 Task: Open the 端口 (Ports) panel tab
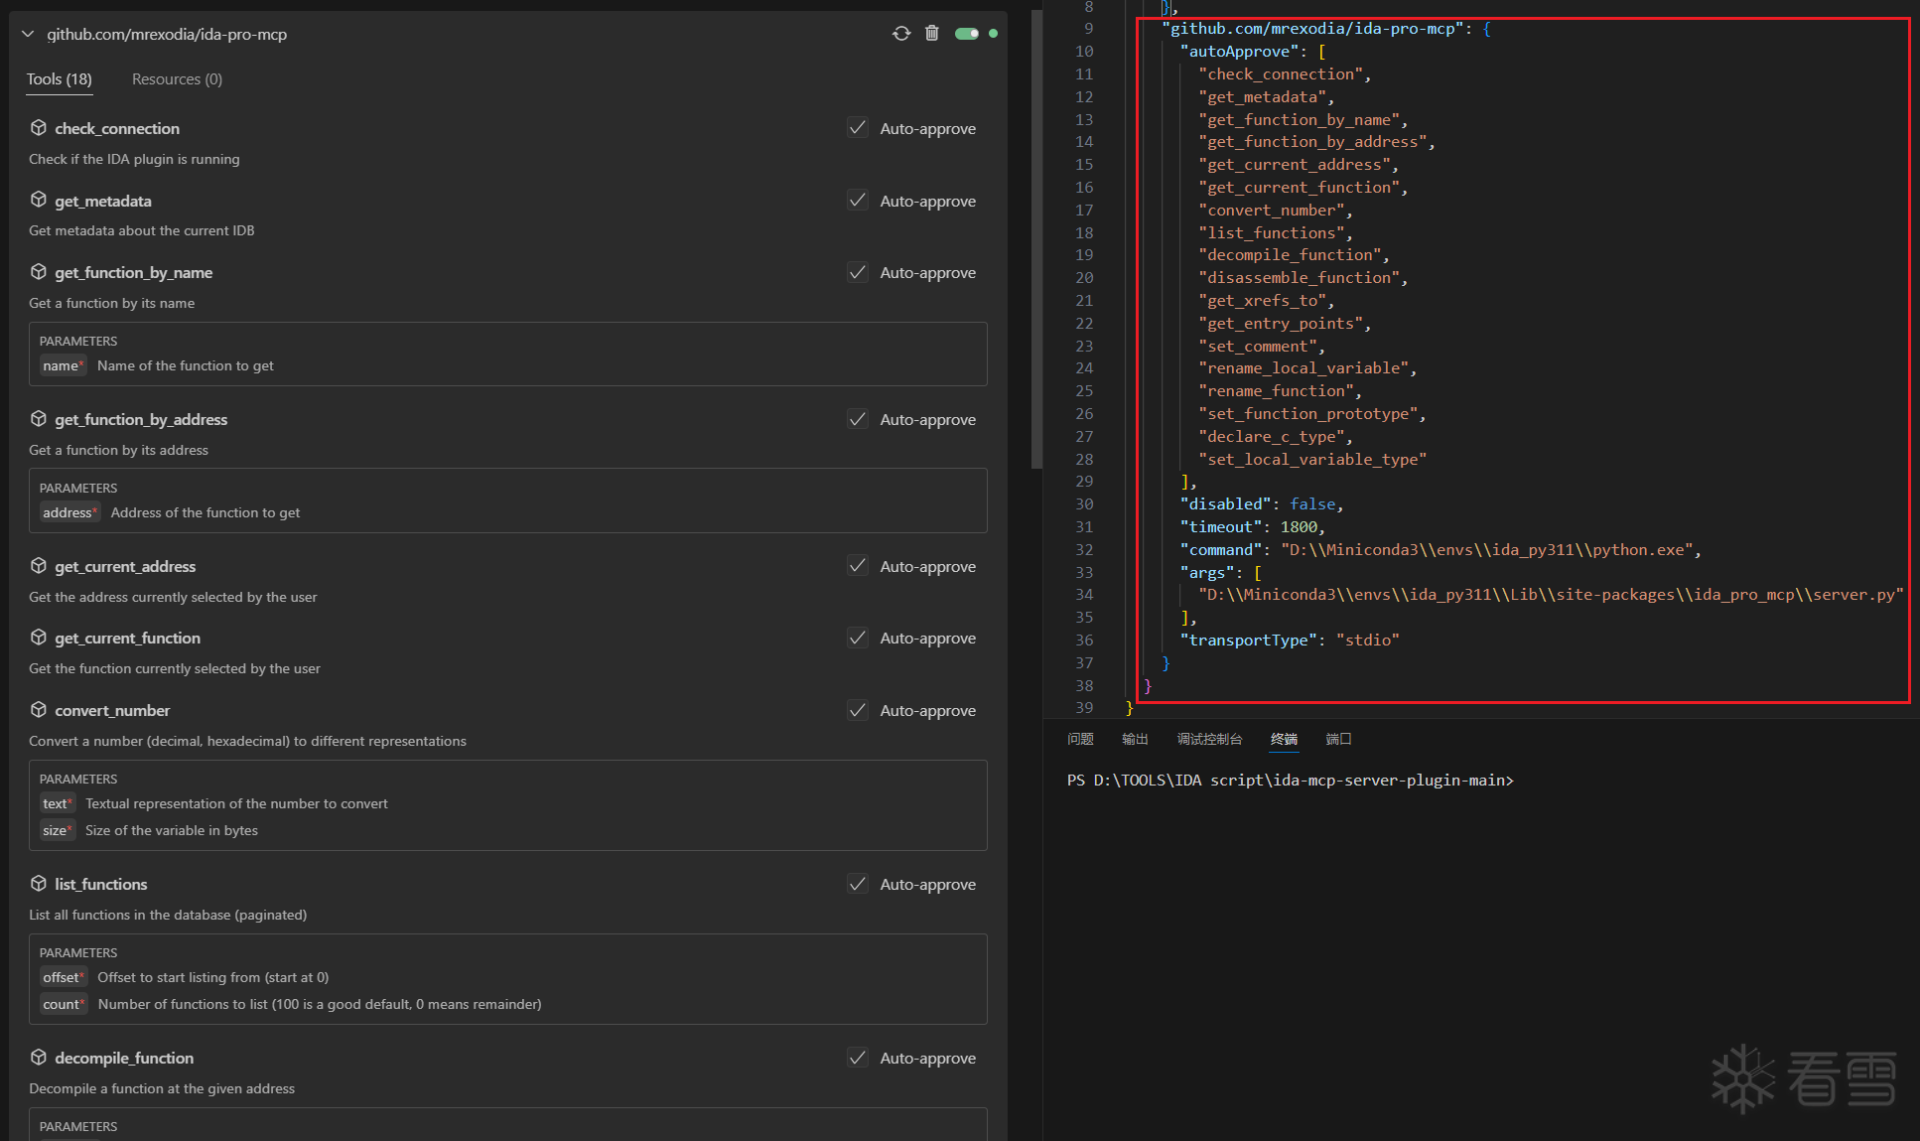point(1338,739)
